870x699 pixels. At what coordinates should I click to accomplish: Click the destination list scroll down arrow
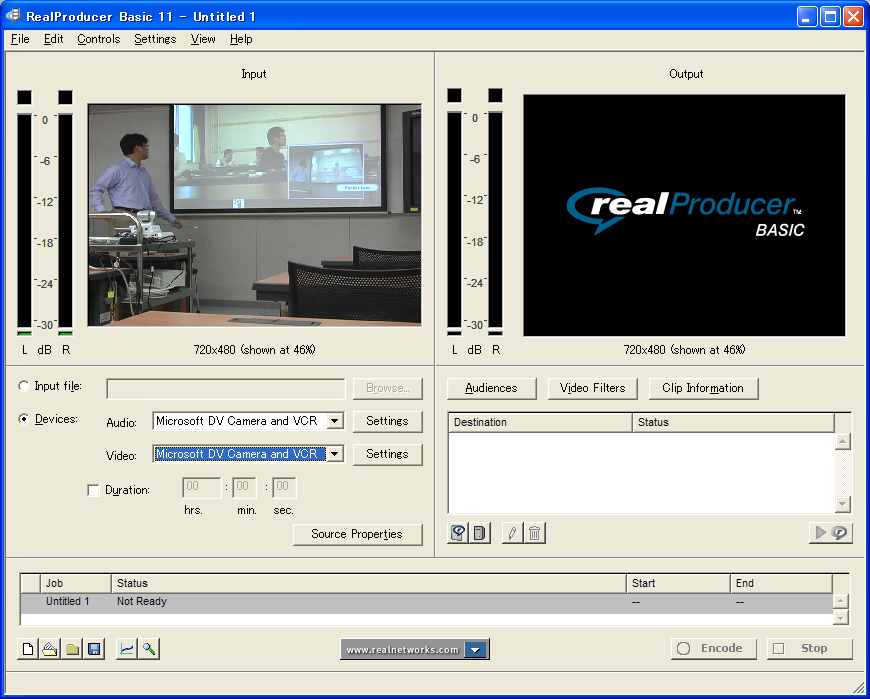point(843,504)
